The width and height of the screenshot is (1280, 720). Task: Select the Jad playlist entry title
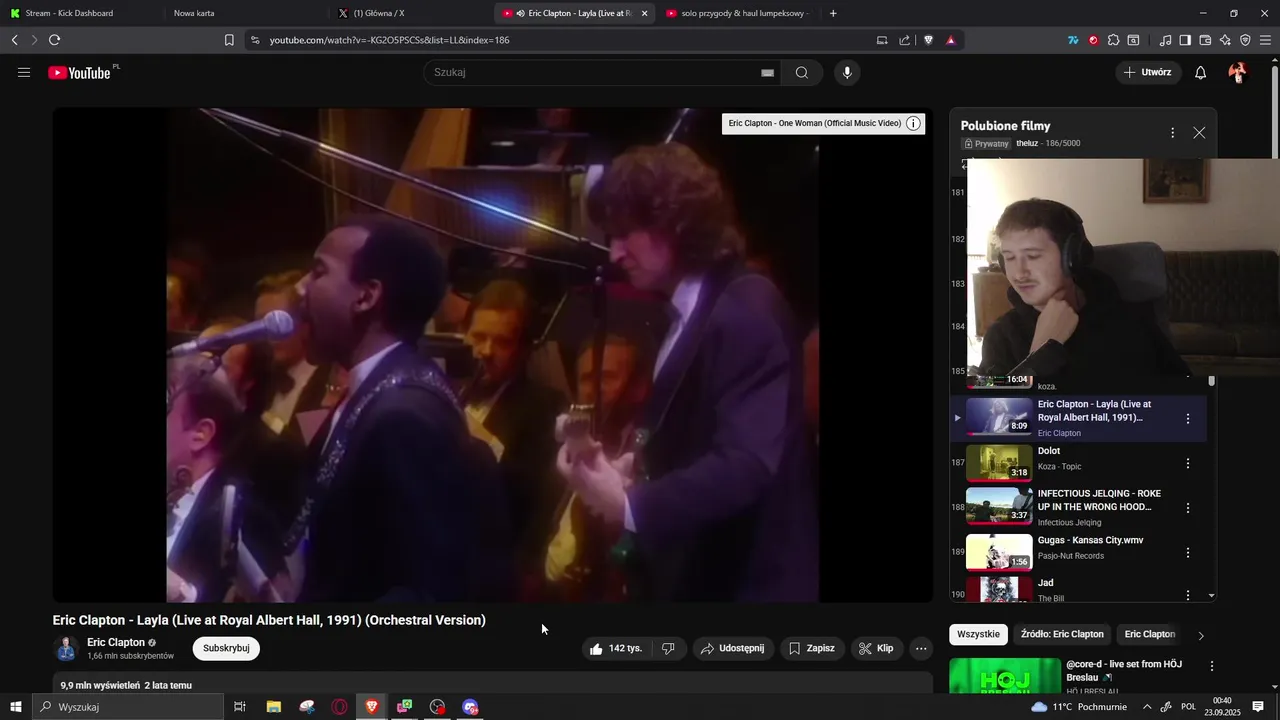tap(1045, 583)
